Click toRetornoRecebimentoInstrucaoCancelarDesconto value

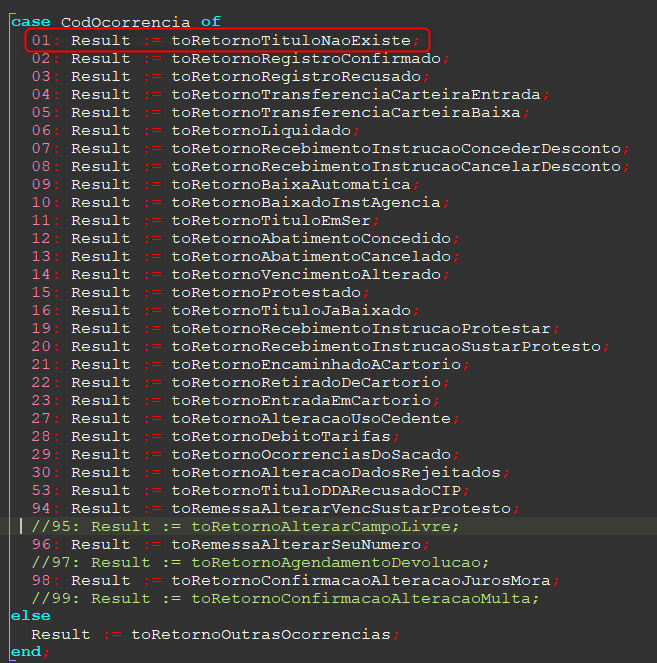coord(396,167)
